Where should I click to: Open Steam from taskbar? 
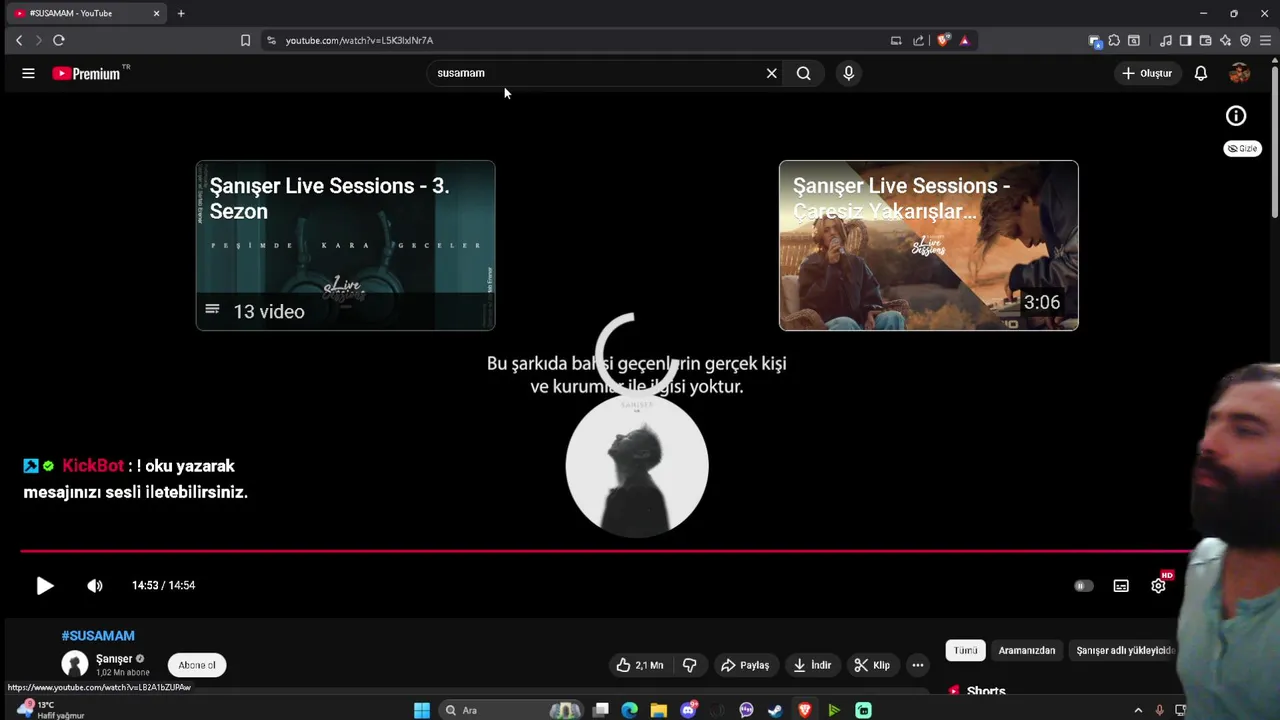coord(775,710)
